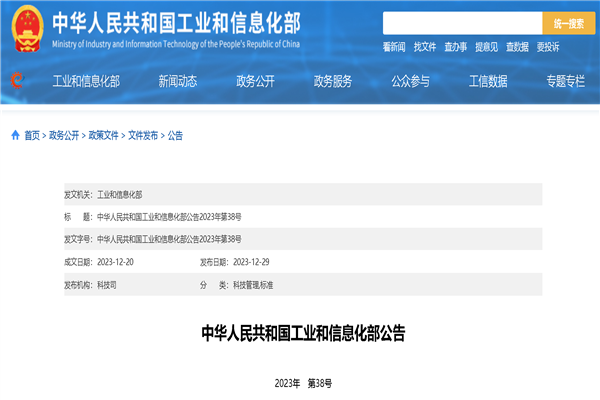
Task: Open the 要投诉 complaint link
Action: tap(548, 47)
